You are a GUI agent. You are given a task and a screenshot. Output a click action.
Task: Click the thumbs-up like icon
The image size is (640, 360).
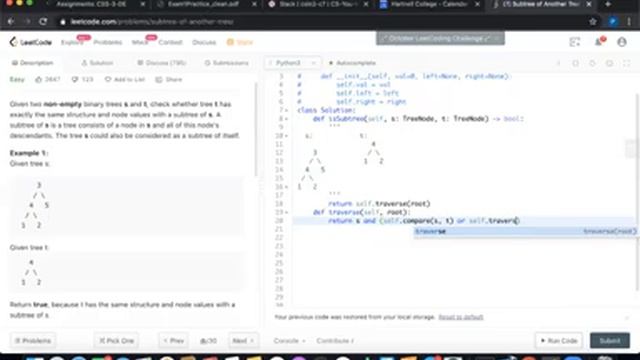point(38,79)
